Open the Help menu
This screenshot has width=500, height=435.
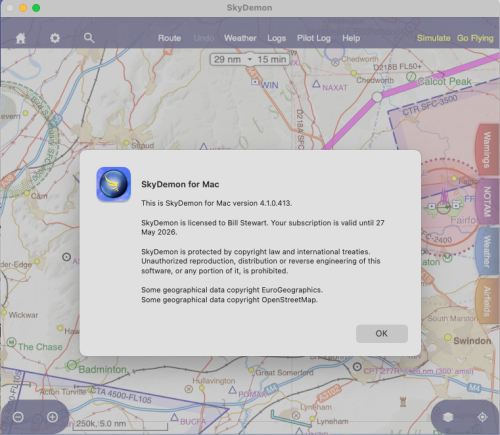(x=351, y=38)
